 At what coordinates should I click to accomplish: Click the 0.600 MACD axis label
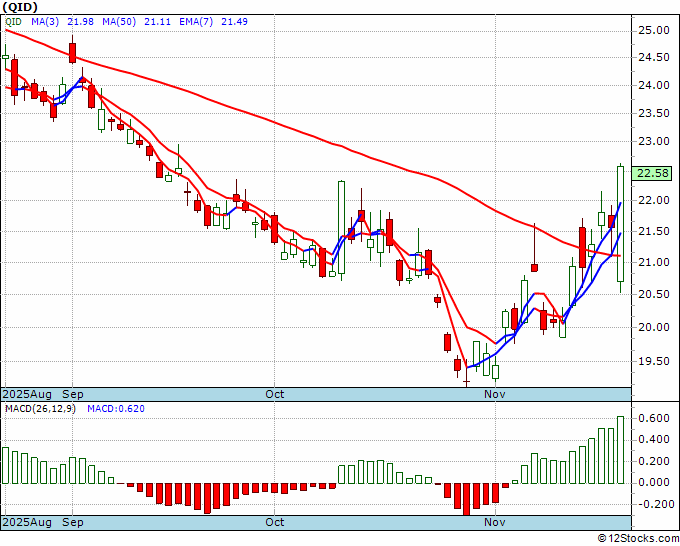(654, 418)
